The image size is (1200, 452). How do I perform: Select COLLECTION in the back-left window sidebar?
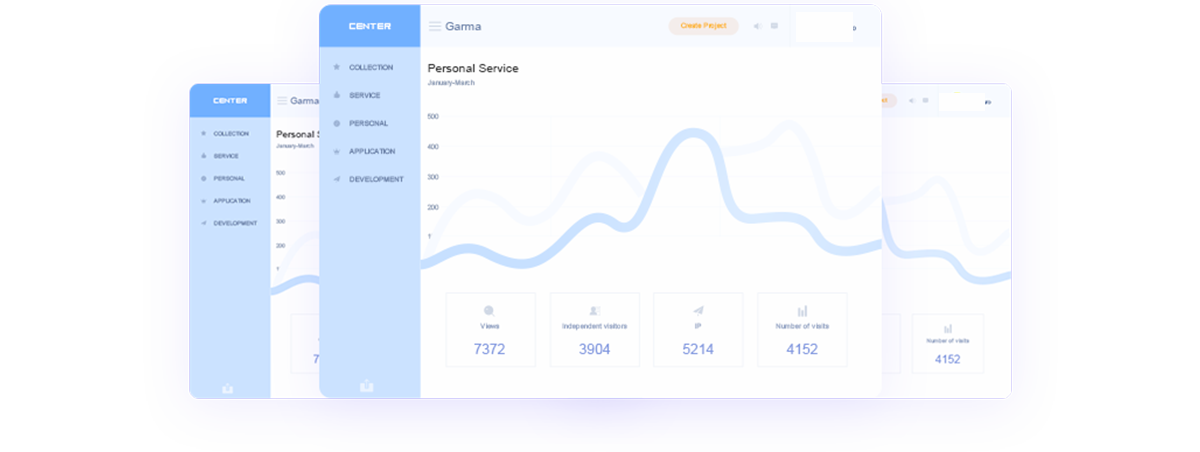click(230, 133)
